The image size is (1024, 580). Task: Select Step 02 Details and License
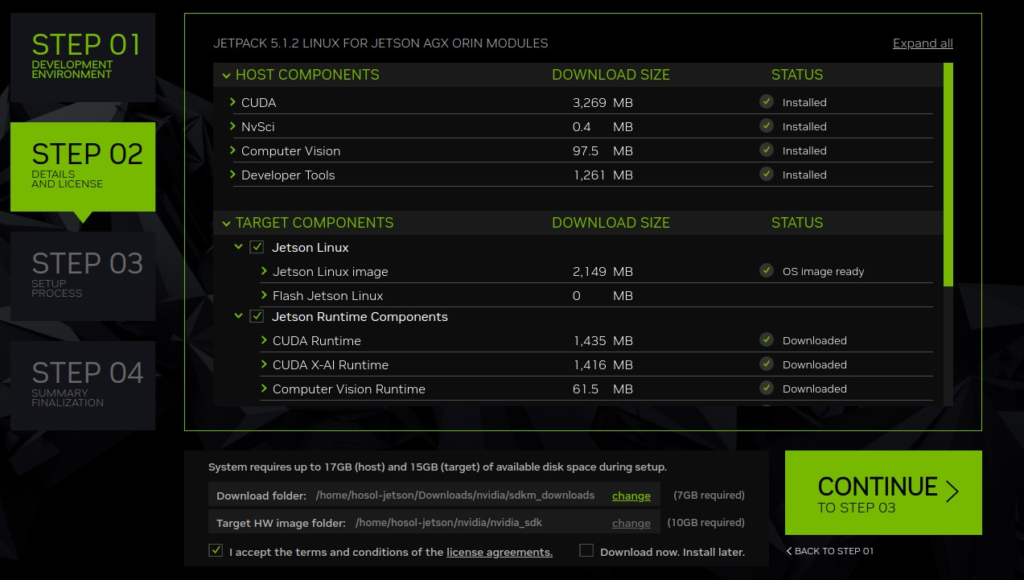tap(83, 167)
